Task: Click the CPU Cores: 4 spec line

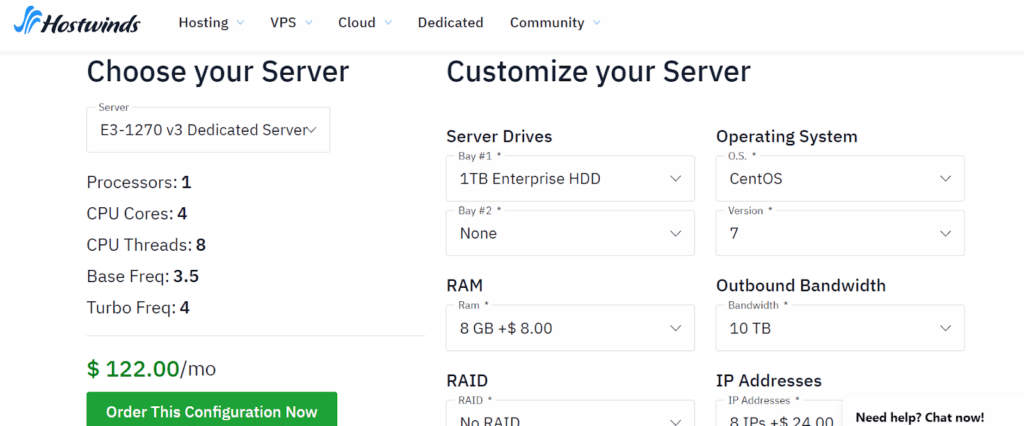Action: click(x=136, y=214)
